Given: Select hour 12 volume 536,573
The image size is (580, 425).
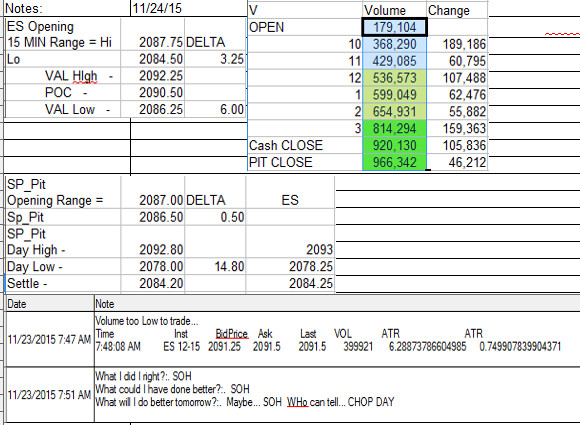Looking at the screenshot, I should click(394, 78).
